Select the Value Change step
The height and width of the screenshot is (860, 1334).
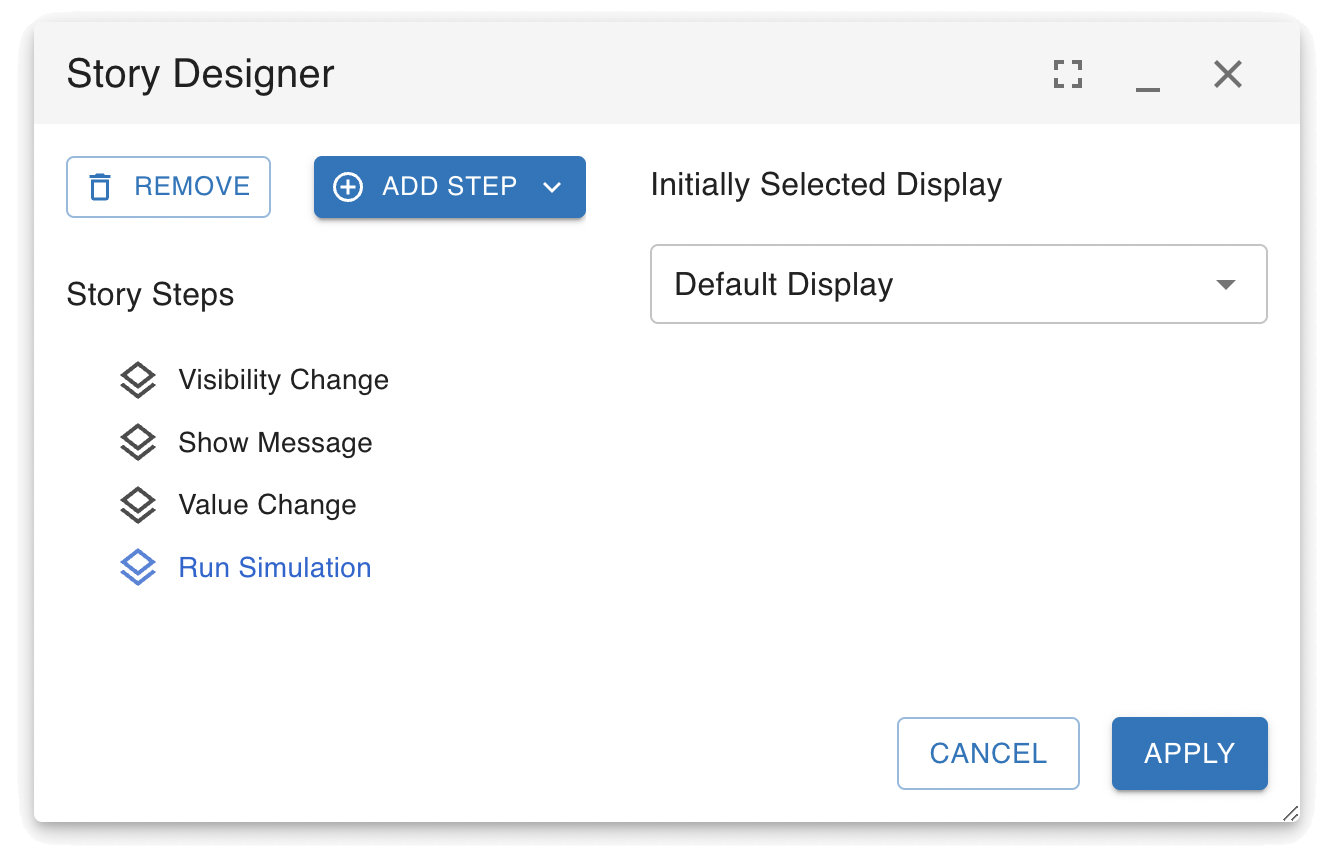click(267, 505)
